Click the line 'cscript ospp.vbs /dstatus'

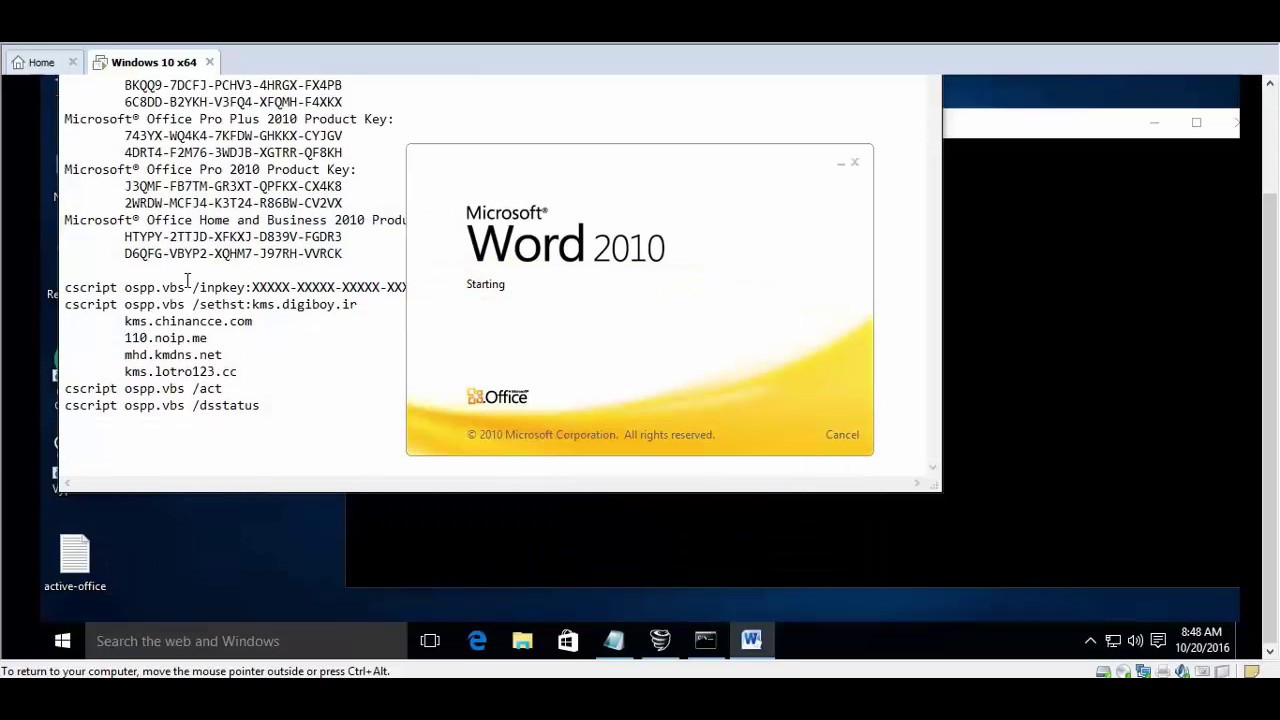[x=162, y=405]
